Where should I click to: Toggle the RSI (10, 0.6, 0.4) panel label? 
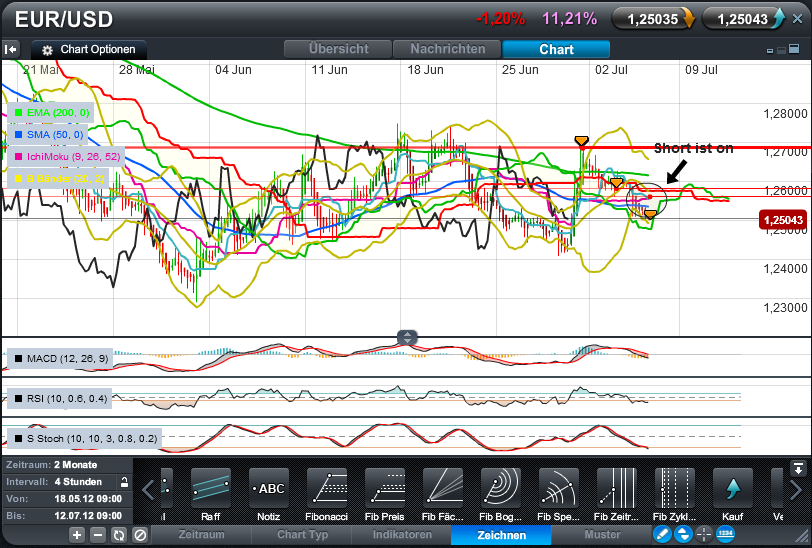pos(60,398)
